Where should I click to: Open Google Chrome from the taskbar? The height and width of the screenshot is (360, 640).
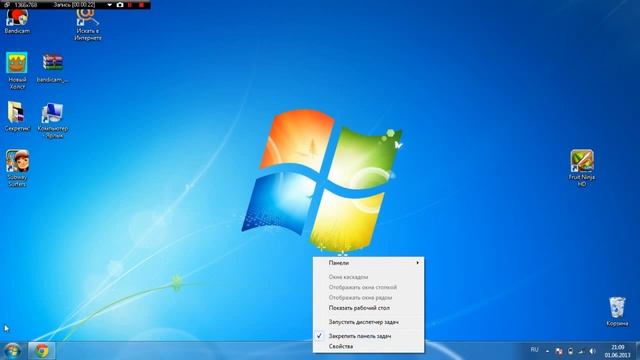[x=42, y=351]
